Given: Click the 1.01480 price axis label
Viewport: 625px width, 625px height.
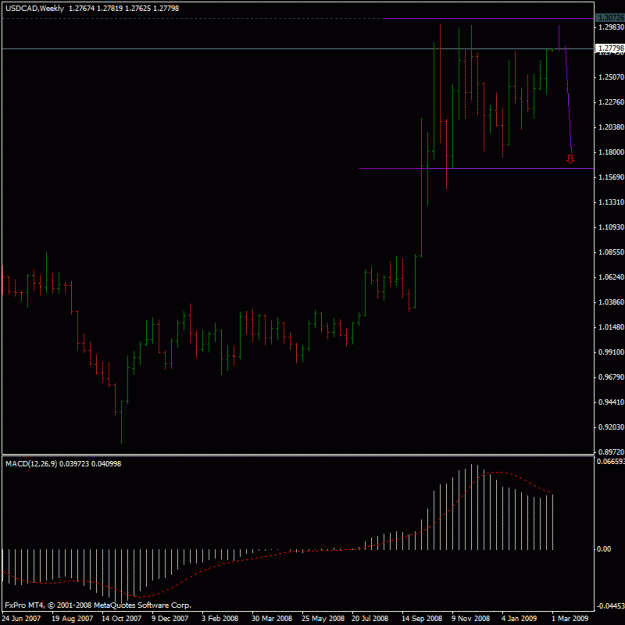Looking at the screenshot, I should click(611, 327).
